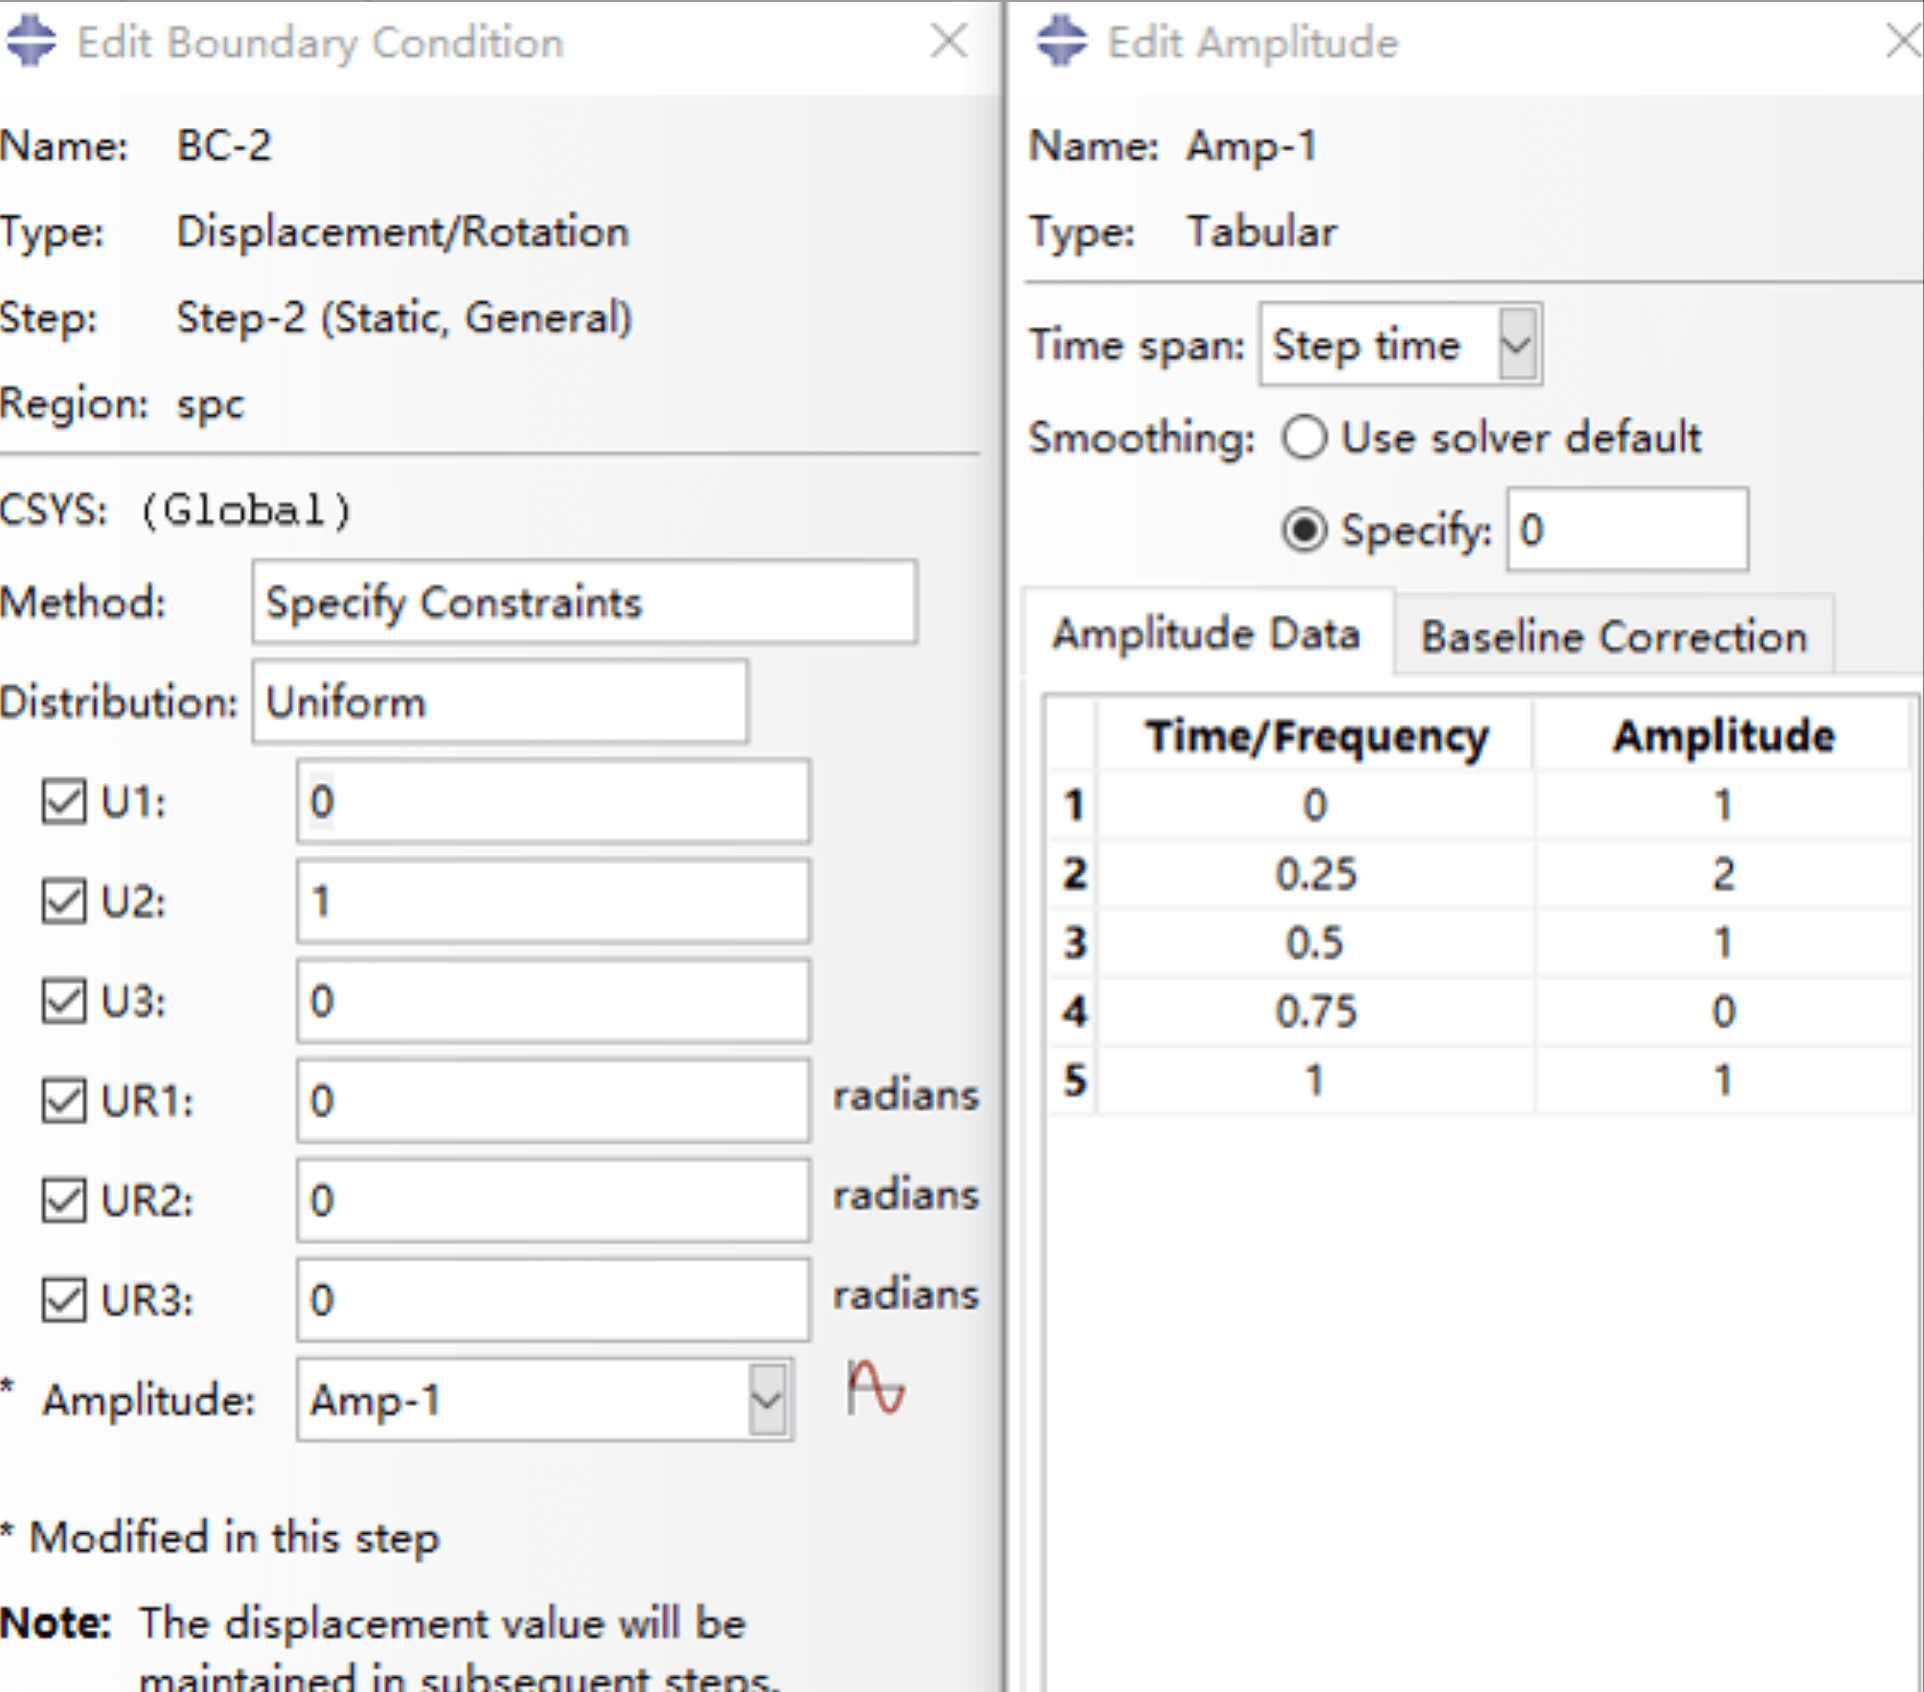Select the Use solver default radio button
The height and width of the screenshot is (1692, 1924).
[1305, 438]
